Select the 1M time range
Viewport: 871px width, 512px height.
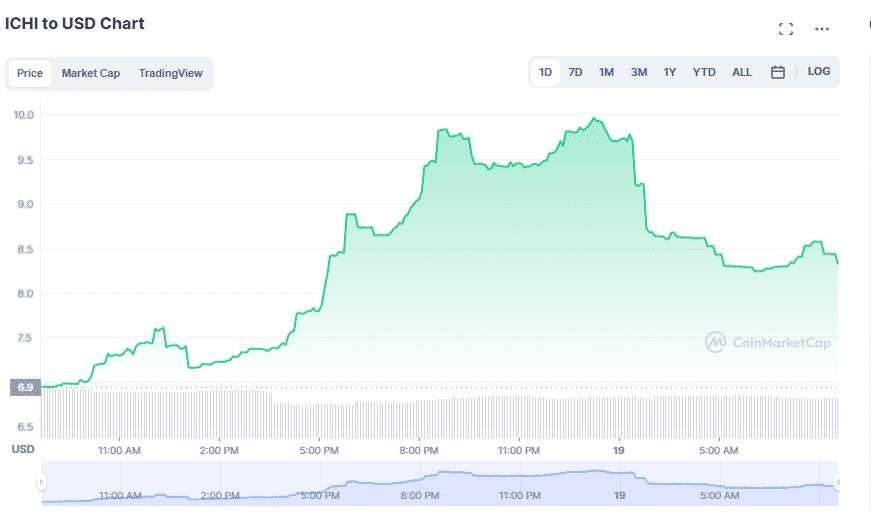[x=606, y=72]
